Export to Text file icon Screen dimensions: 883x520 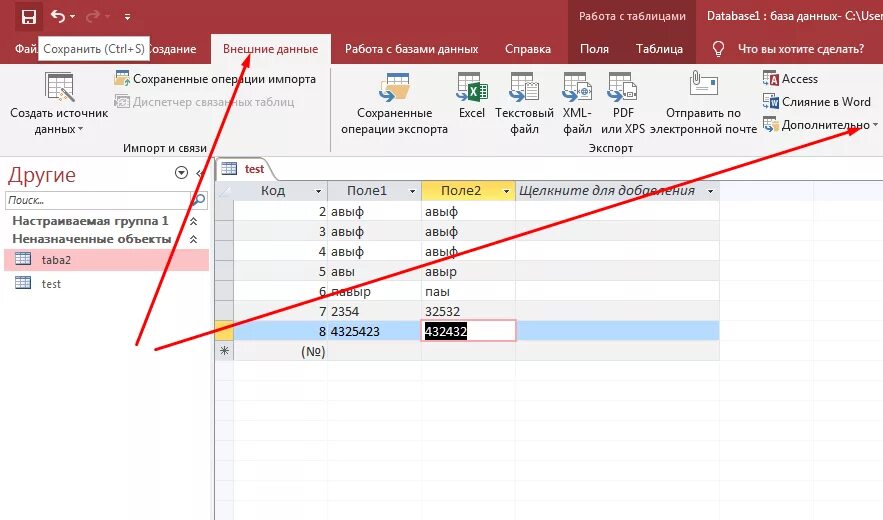pos(524,87)
